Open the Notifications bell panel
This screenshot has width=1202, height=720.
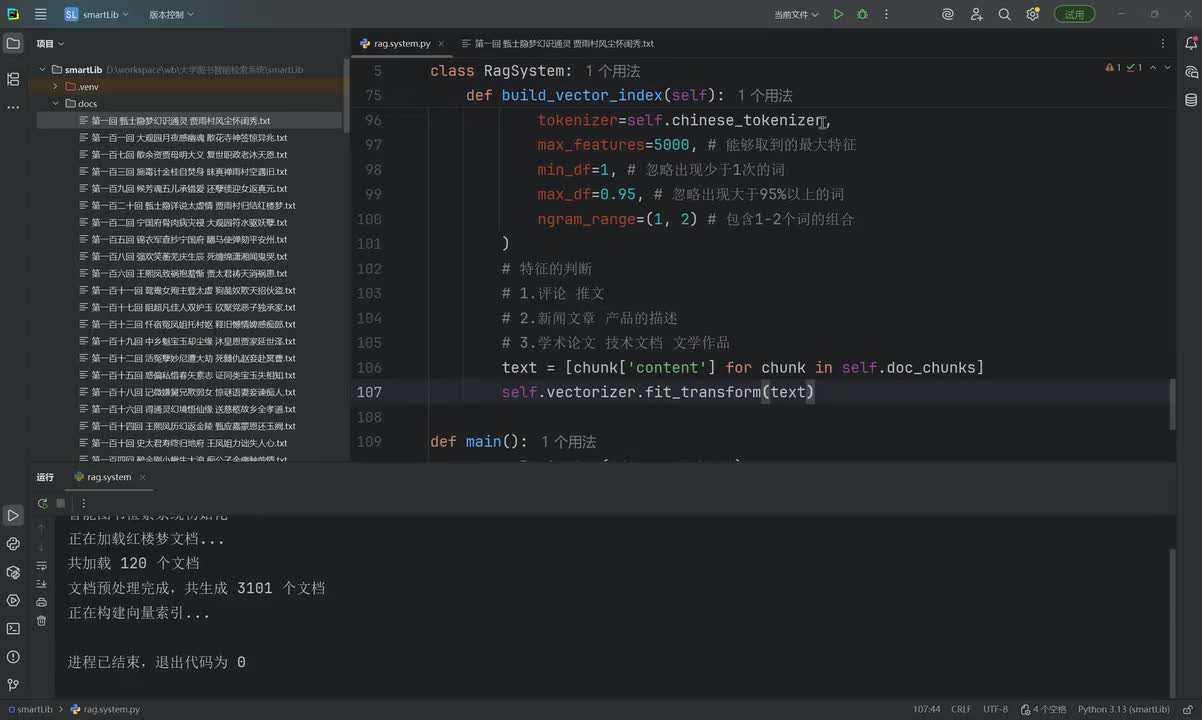pyautogui.click(x=1190, y=44)
